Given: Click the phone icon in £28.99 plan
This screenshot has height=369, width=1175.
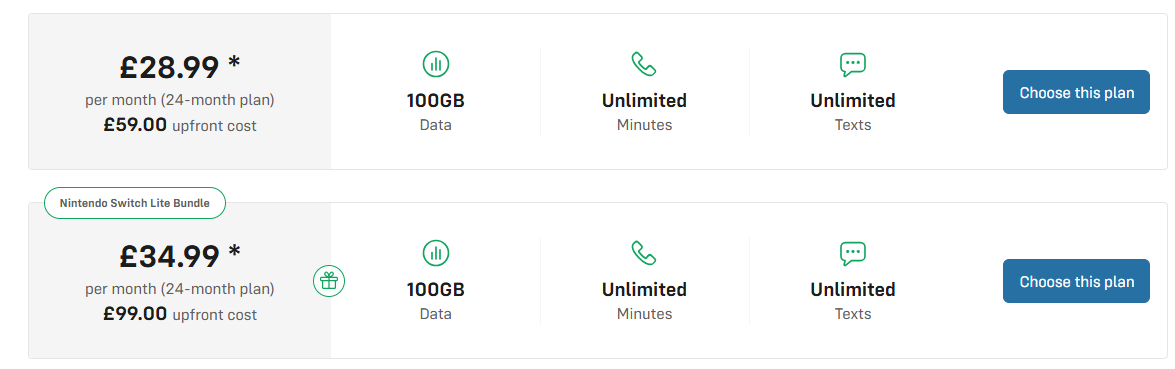Looking at the screenshot, I should [644, 64].
